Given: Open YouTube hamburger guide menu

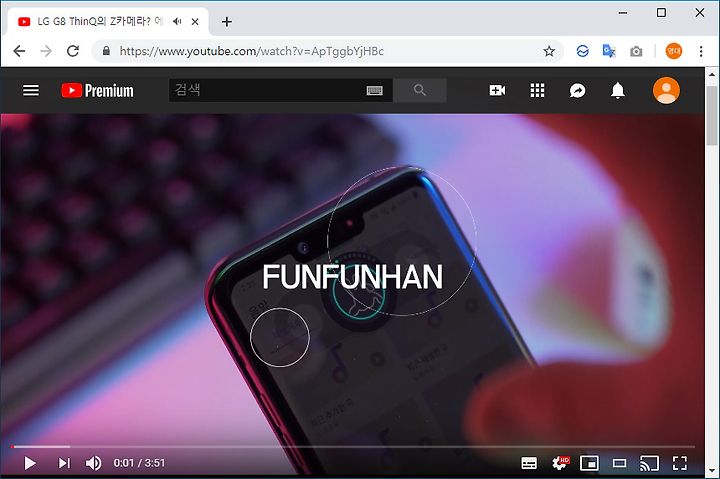Looking at the screenshot, I should pos(31,90).
